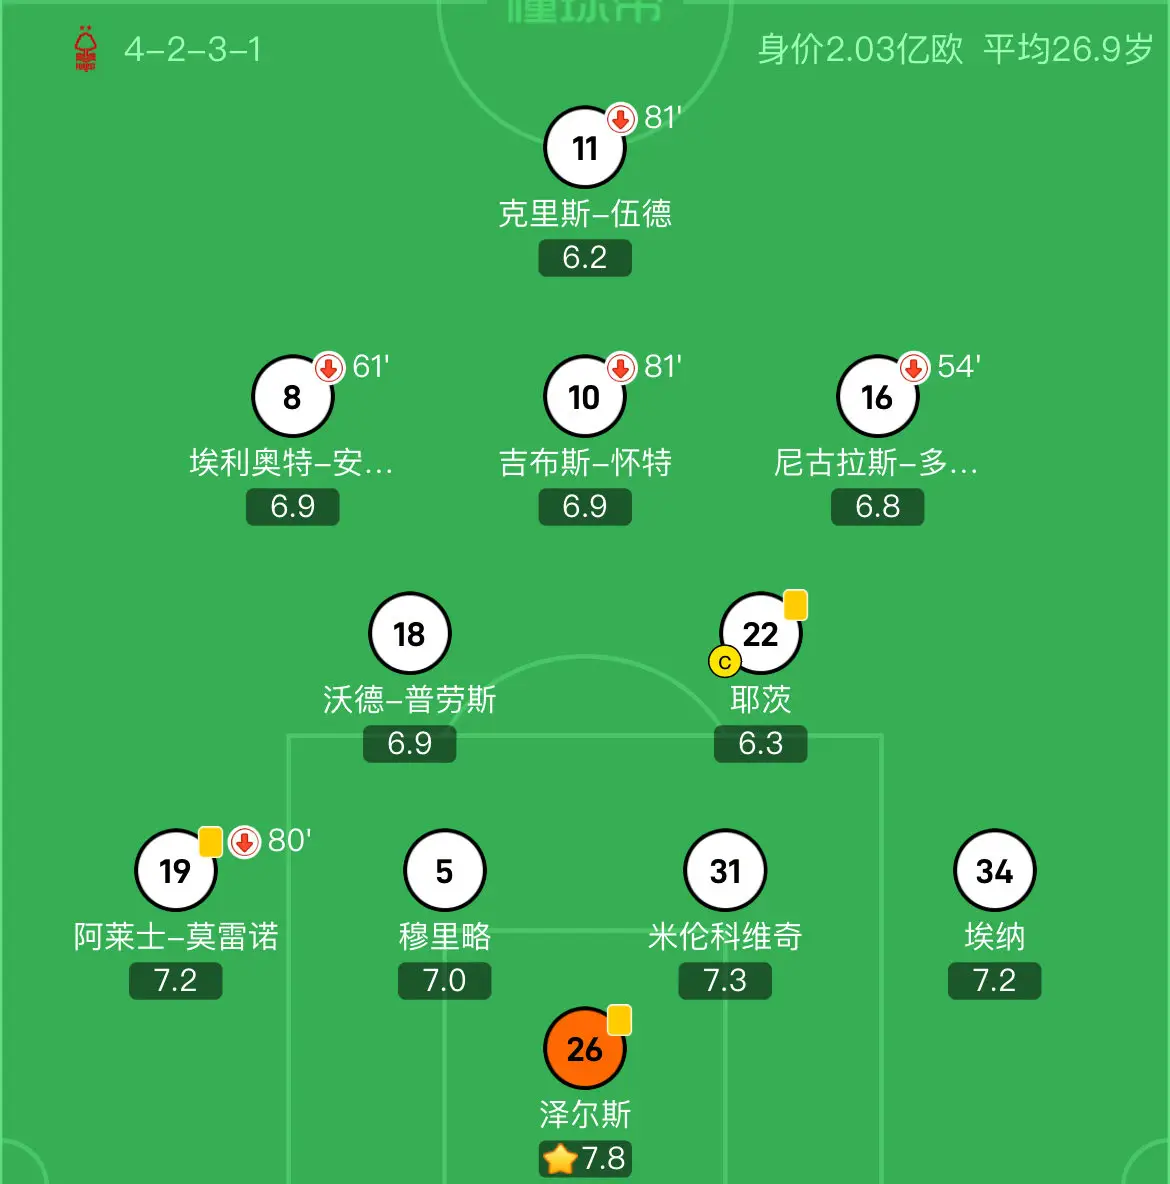This screenshot has width=1170, height=1184.
Task: Click the yellow card on number 19
Action: pos(211,842)
